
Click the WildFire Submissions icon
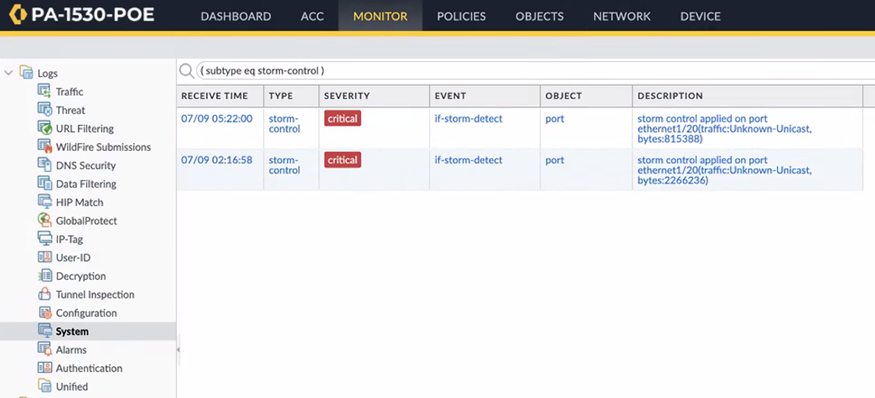pyautogui.click(x=45, y=146)
